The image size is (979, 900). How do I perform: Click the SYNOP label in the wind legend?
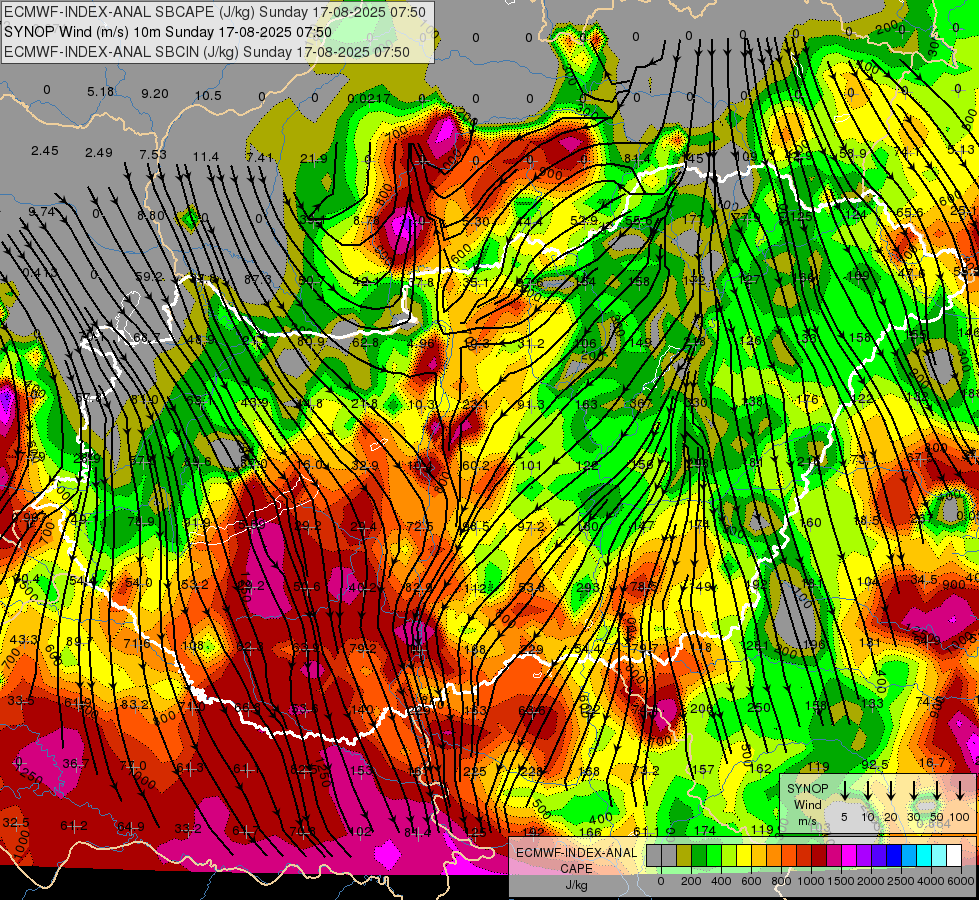[x=807, y=788]
